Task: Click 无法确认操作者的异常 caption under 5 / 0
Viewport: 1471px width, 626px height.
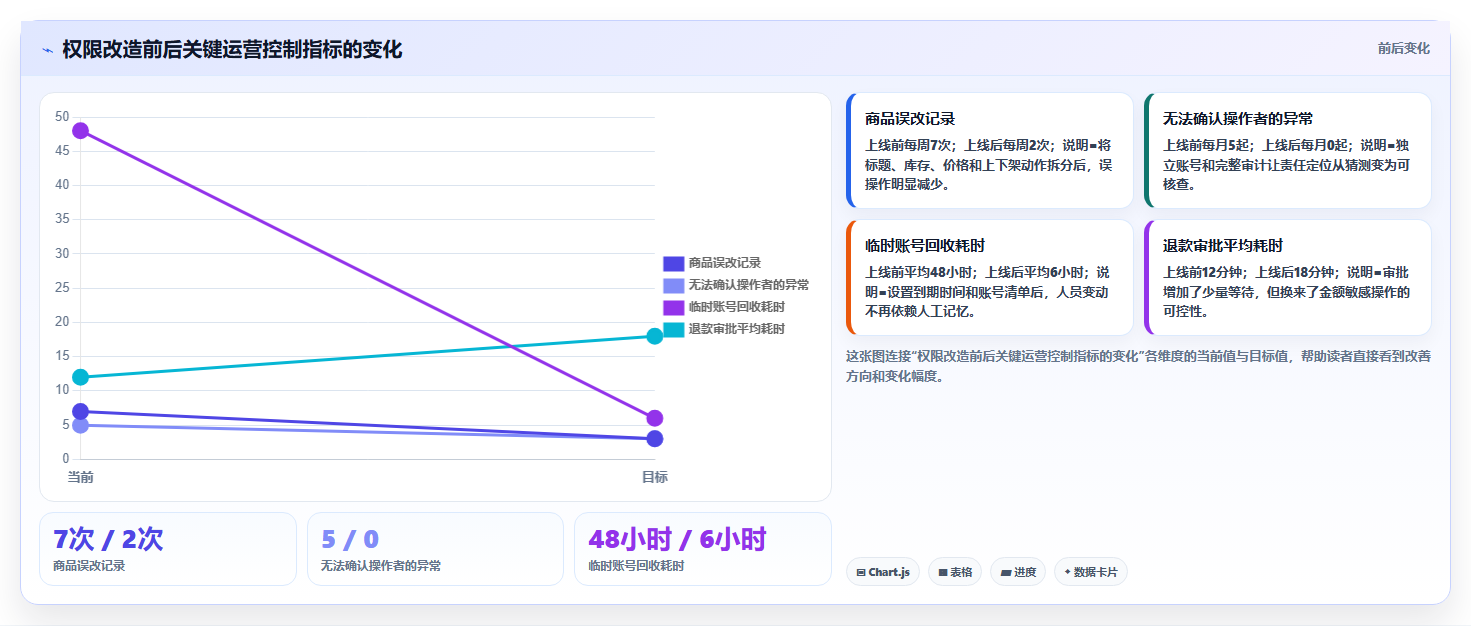Action: point(381,566)
